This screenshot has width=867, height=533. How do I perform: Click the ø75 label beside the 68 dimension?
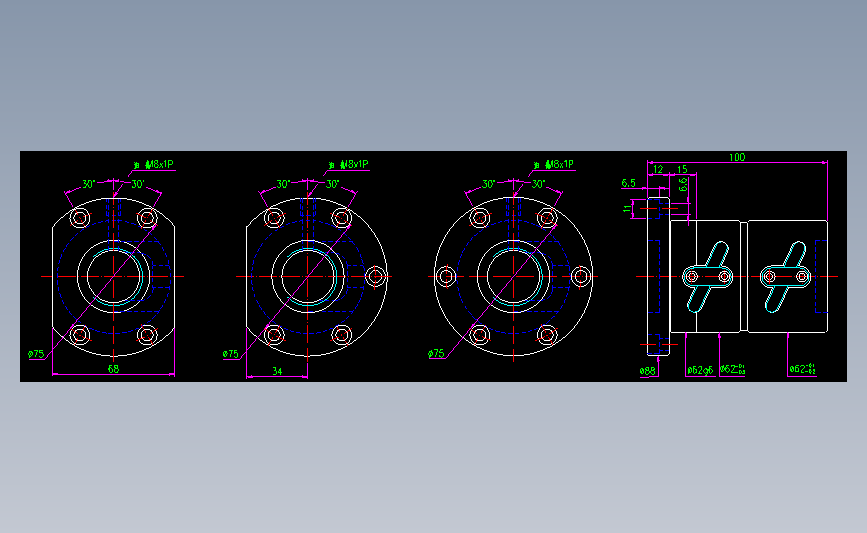pos(36,354)
